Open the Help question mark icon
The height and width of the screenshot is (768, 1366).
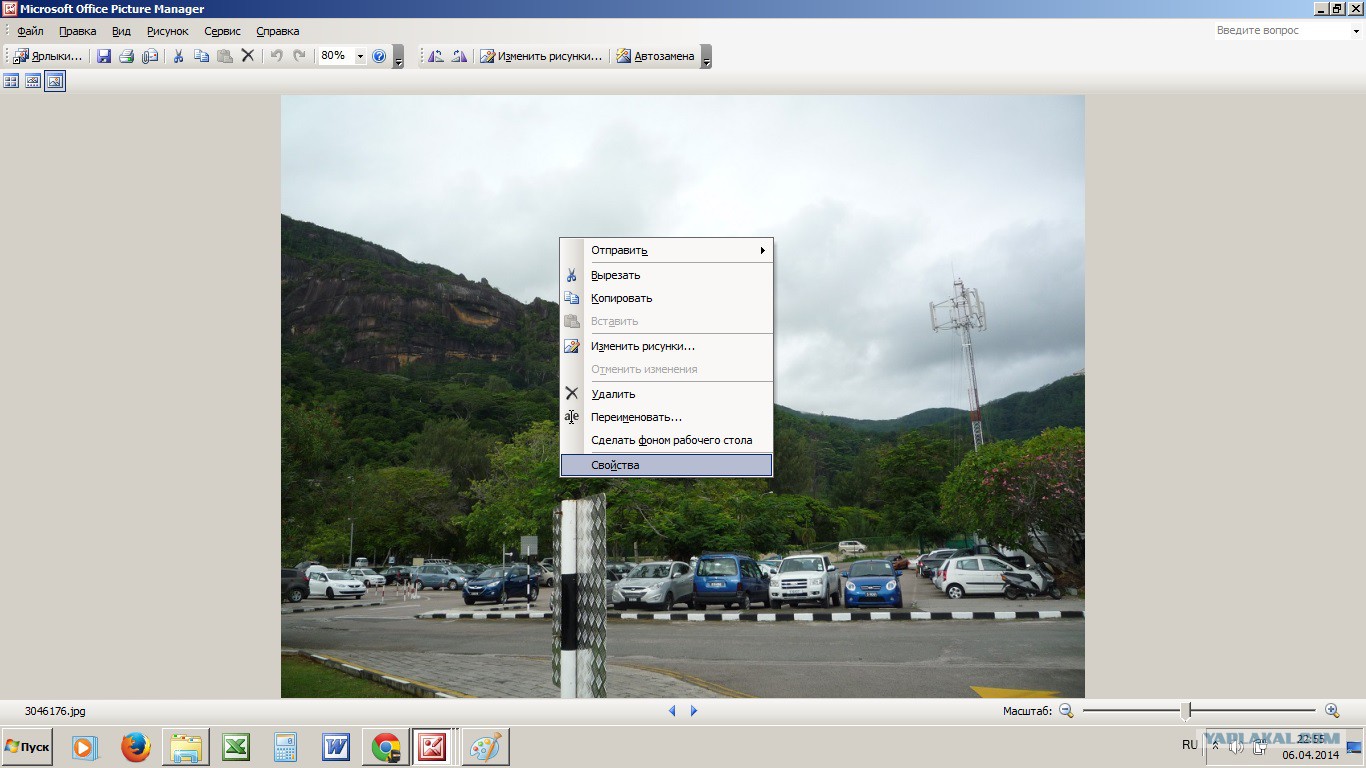coord(379,56)
